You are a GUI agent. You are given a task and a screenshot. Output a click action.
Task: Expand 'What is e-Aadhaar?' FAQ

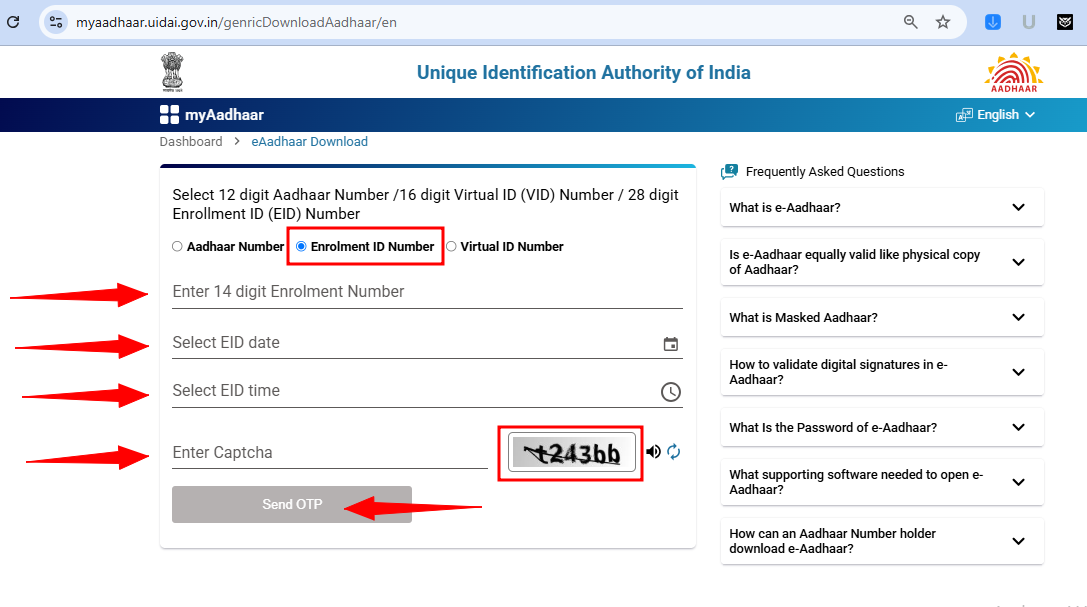(882, 207)
